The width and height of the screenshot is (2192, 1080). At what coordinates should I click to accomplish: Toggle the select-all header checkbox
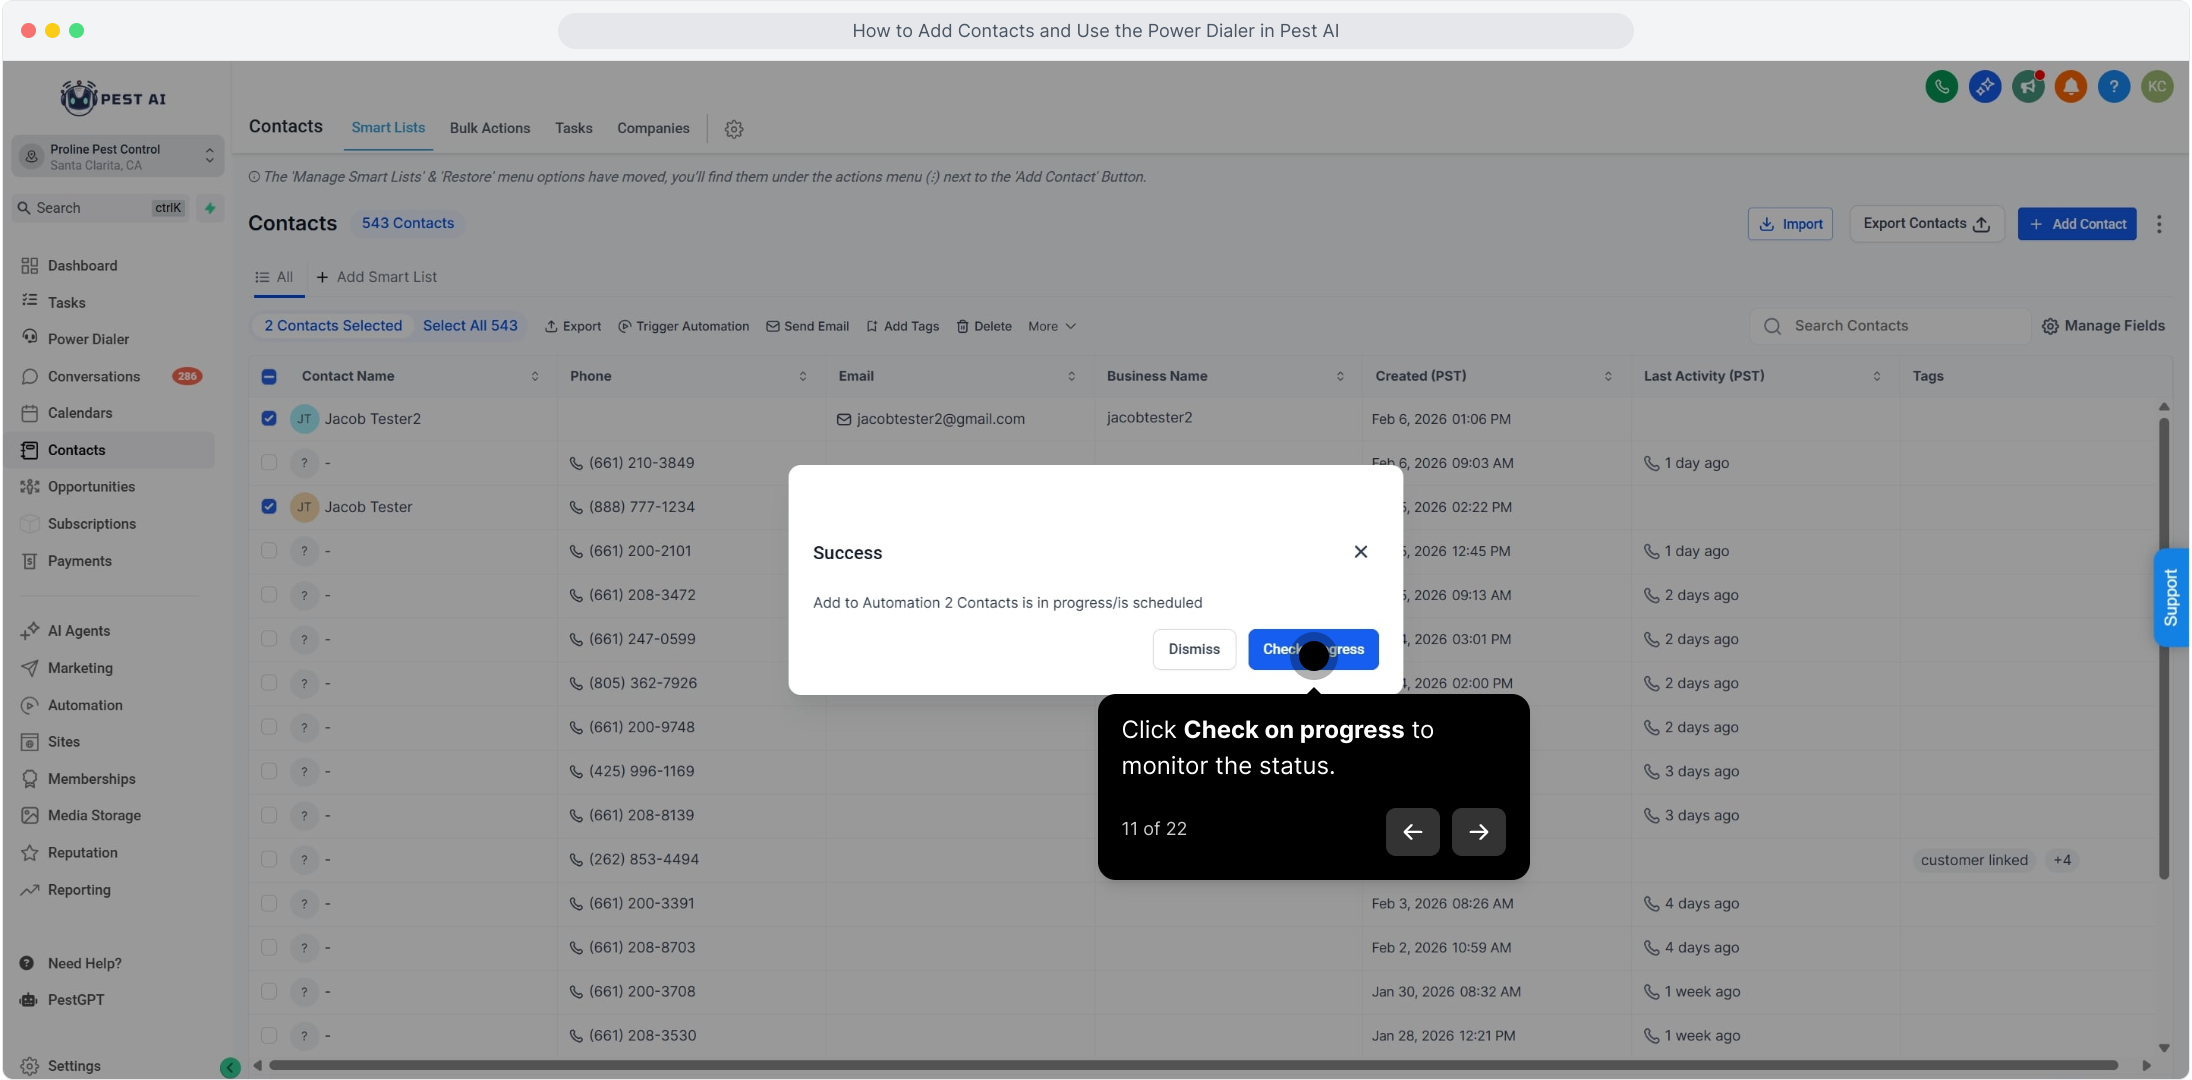tap(269, 377)
